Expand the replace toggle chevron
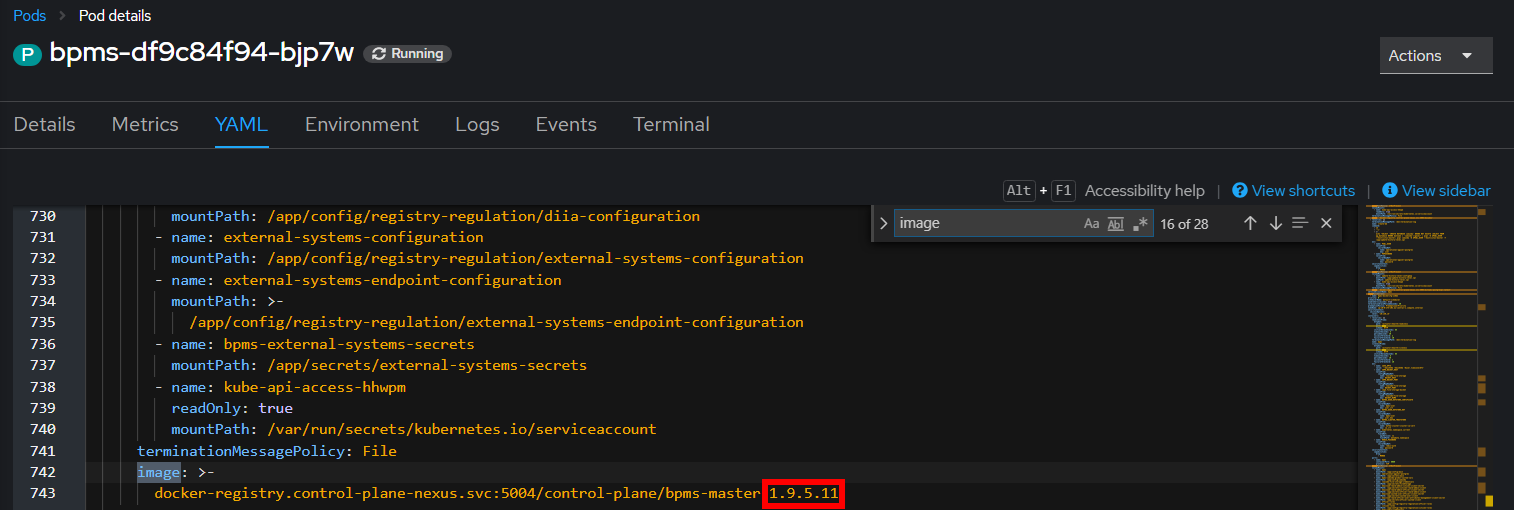1514x510 pixels. click(x=883, y=223)
